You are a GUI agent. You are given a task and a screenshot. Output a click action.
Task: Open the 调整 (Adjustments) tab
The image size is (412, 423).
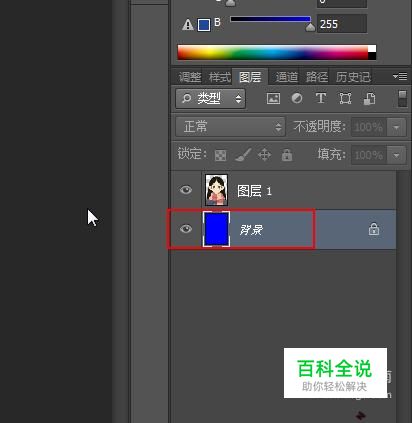coord(190,77)
